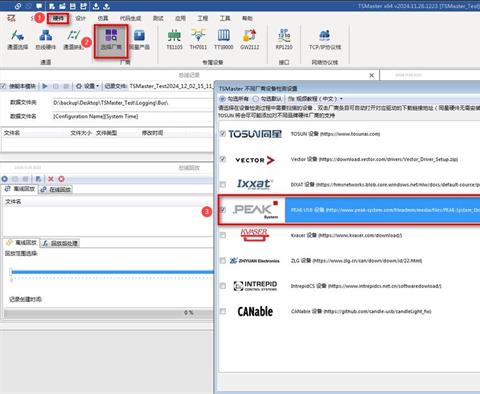Open the TCP/IP protocol stack icon
480x394 pixels.
(325, 39)
